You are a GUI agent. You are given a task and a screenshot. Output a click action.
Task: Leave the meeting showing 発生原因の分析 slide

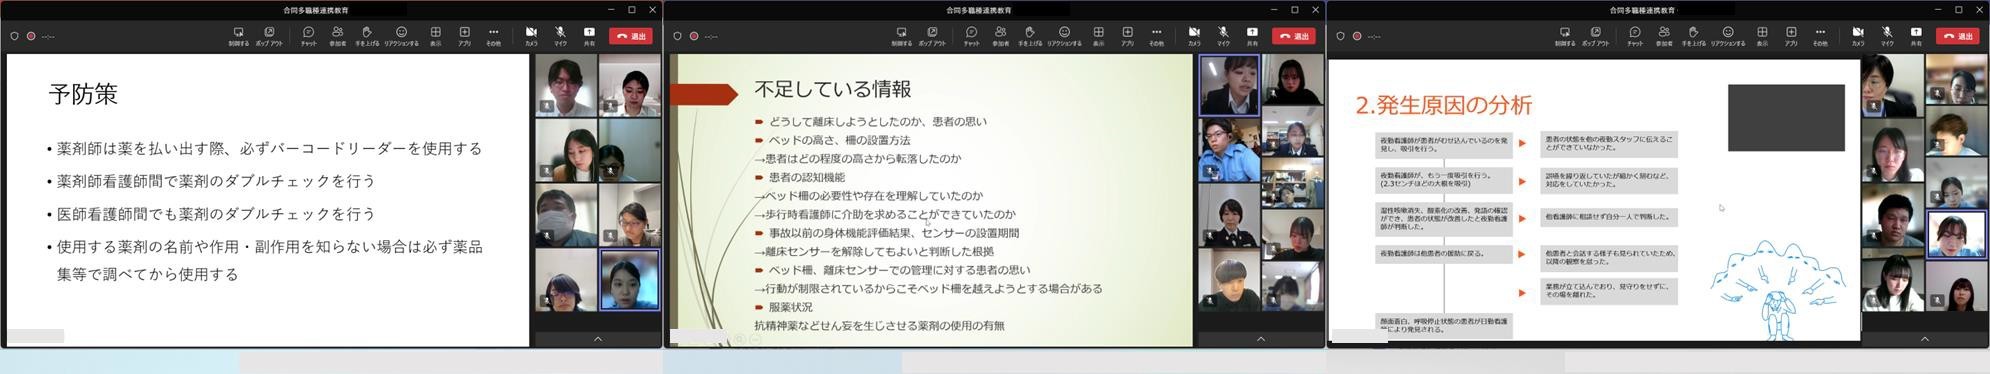[1958, 36]
